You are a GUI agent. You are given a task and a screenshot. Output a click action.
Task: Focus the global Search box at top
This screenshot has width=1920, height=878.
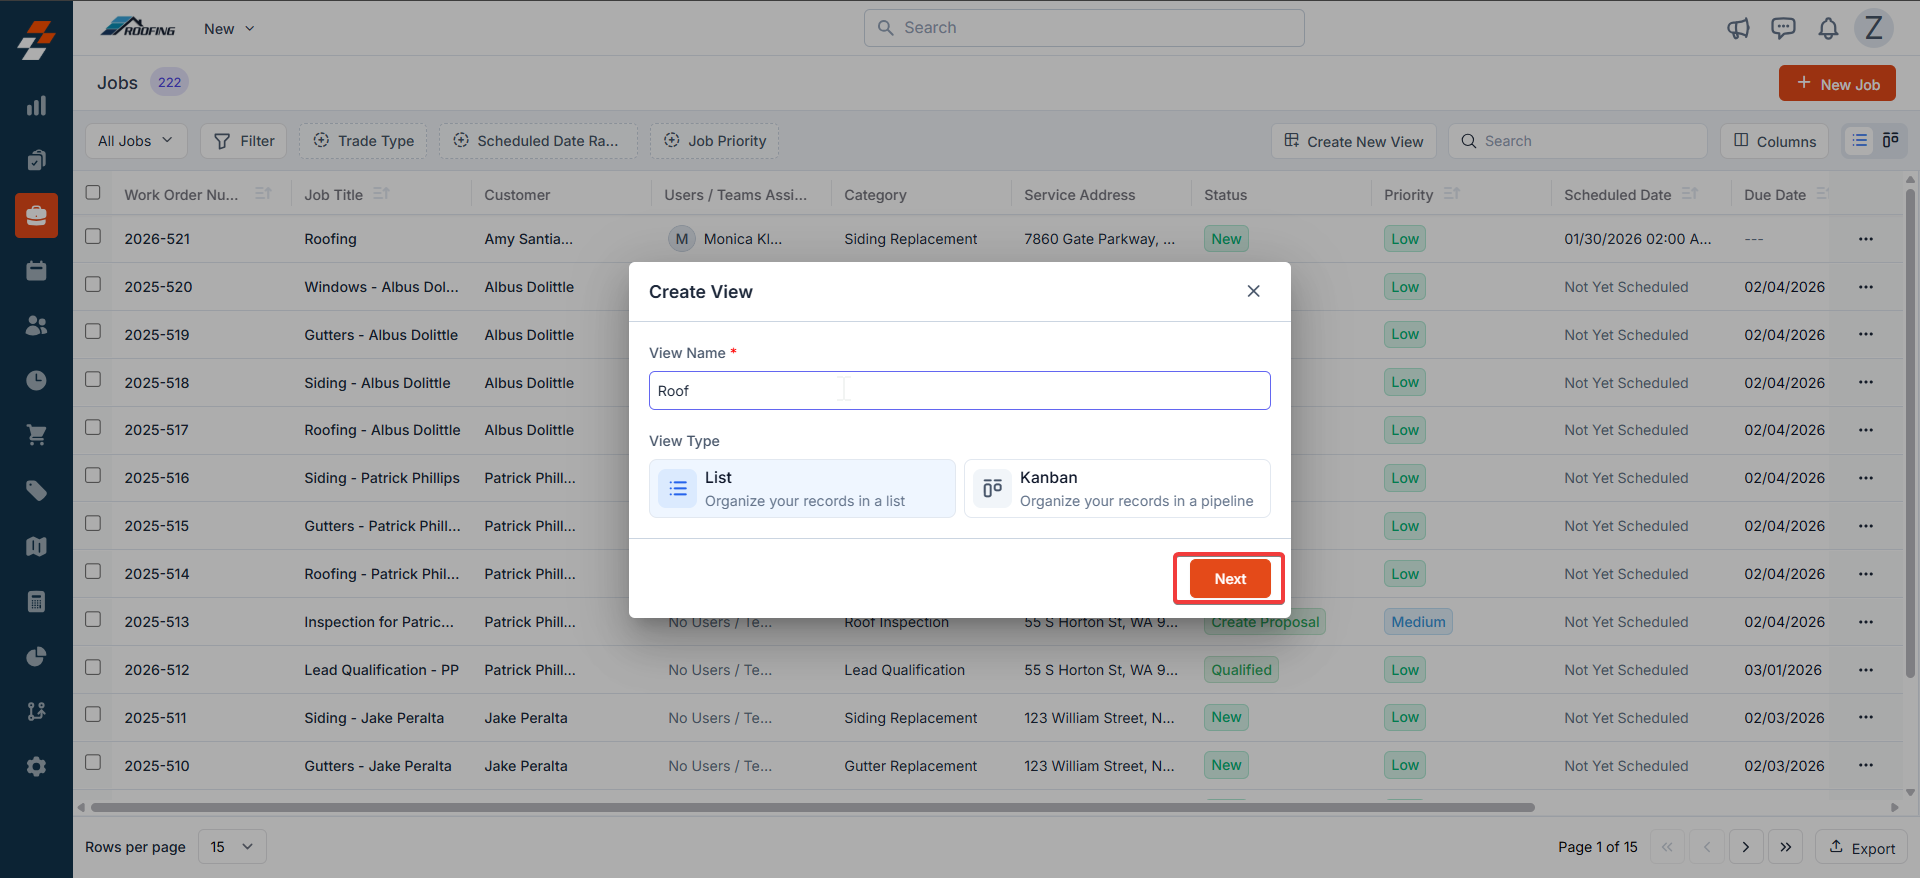pos(1084,28)
